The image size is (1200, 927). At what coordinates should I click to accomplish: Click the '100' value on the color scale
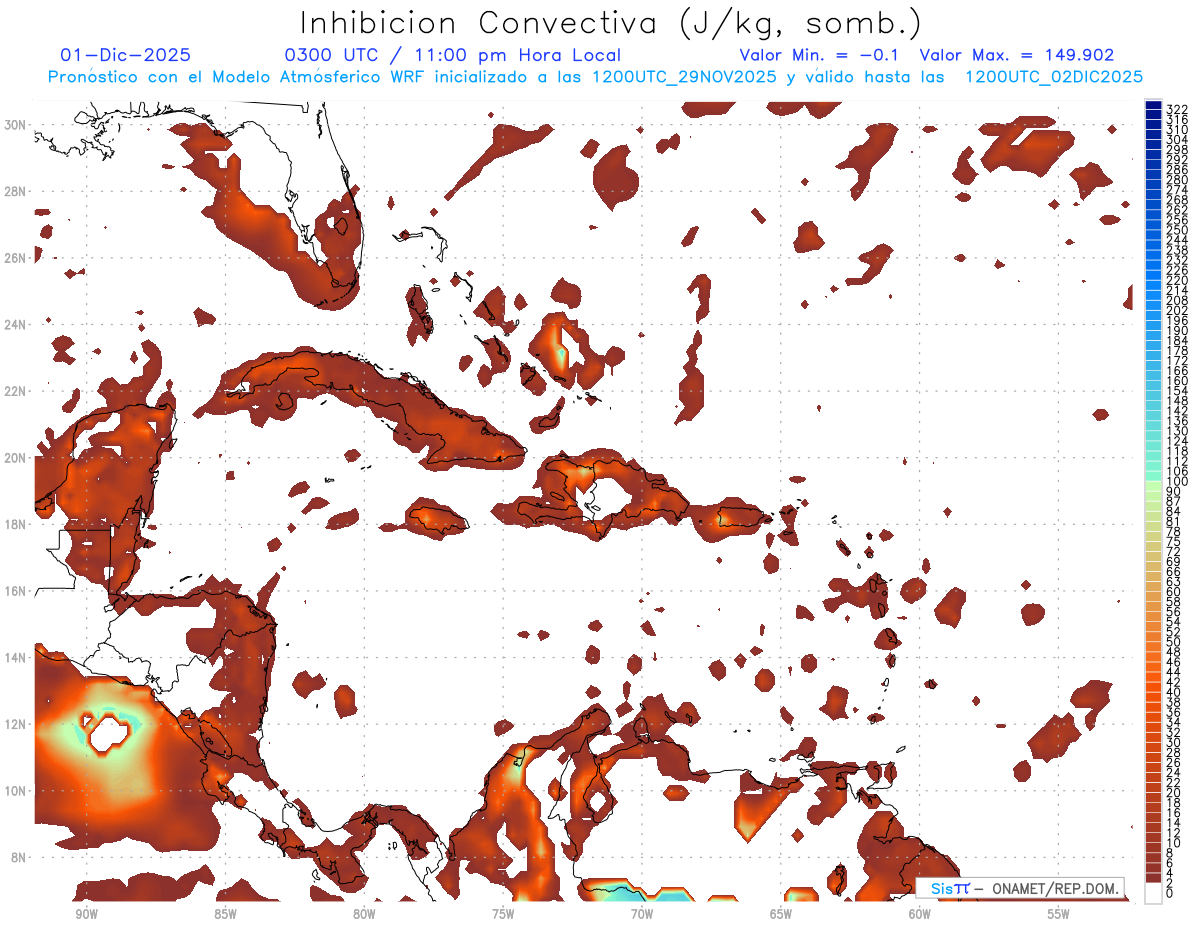click(1176, 481)
